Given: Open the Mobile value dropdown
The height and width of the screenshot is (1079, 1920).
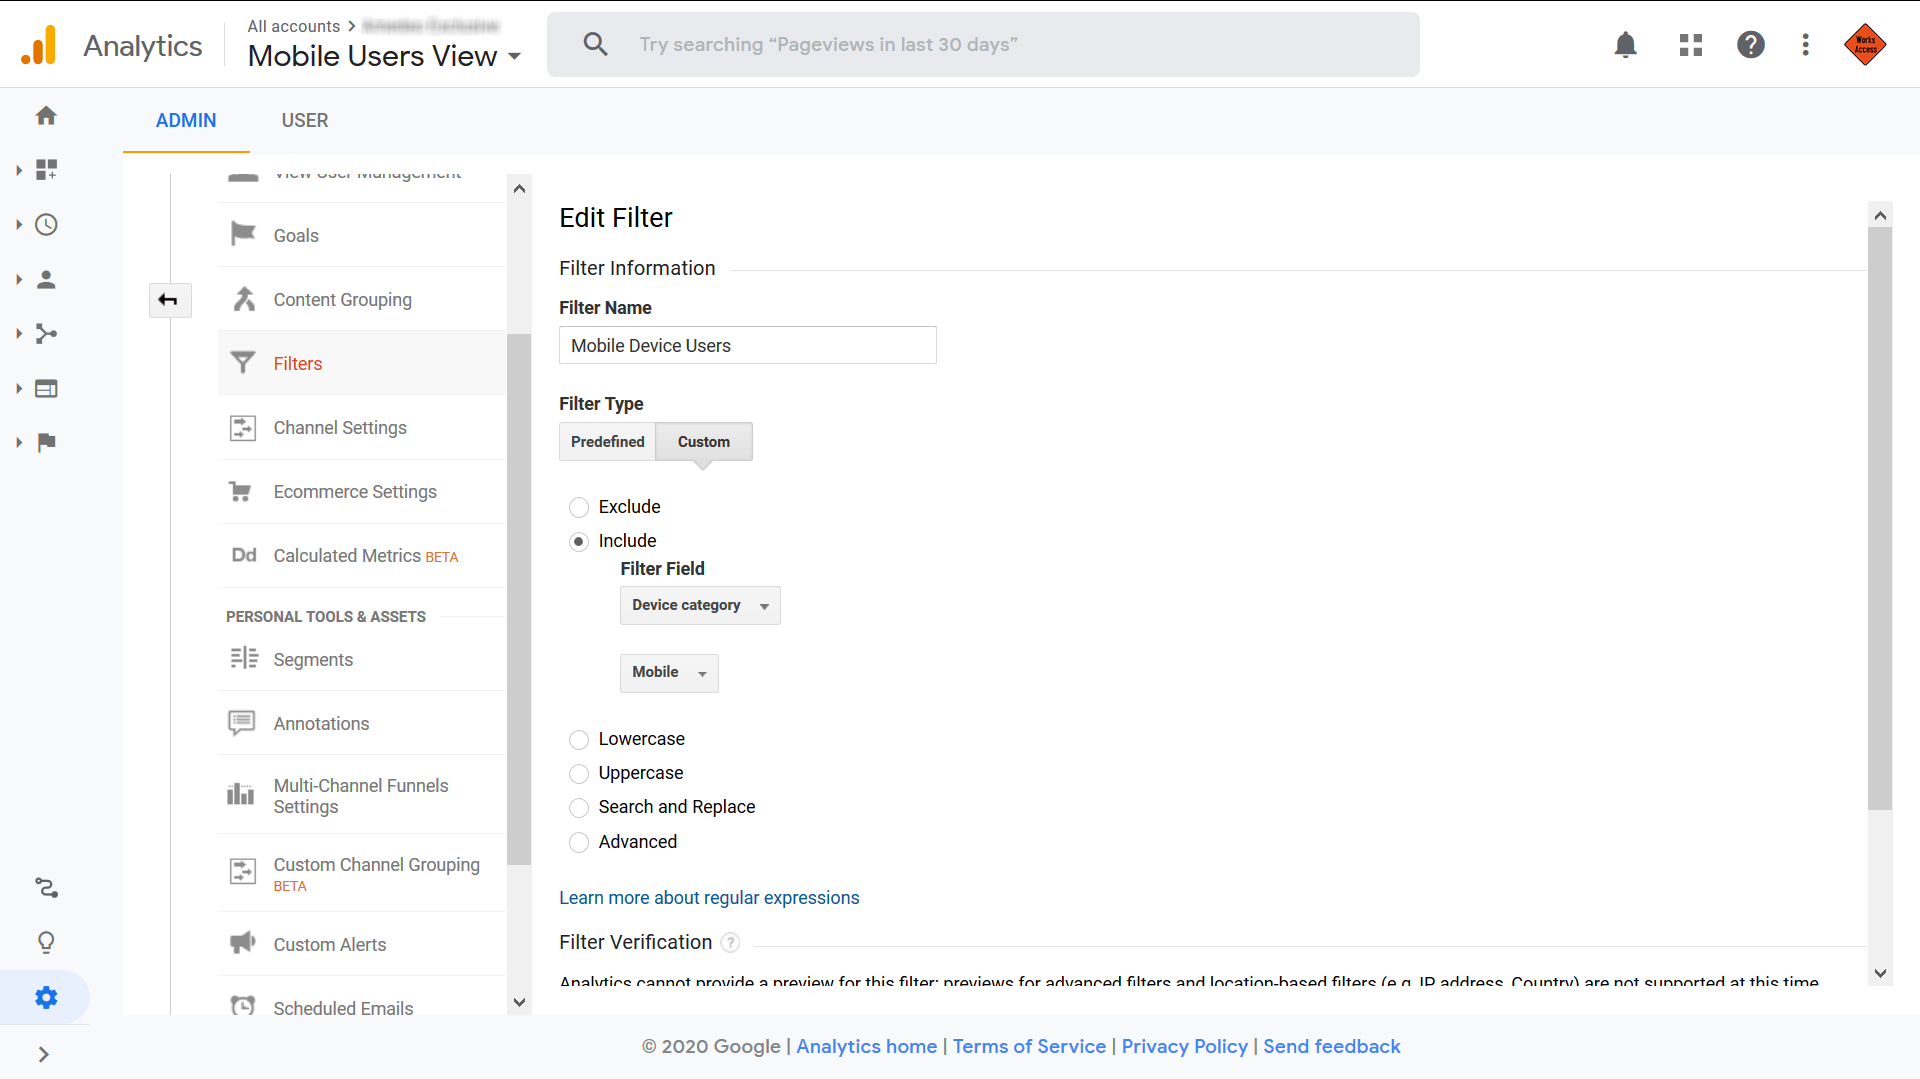Looking at the screenshot, I should [668, 672].
